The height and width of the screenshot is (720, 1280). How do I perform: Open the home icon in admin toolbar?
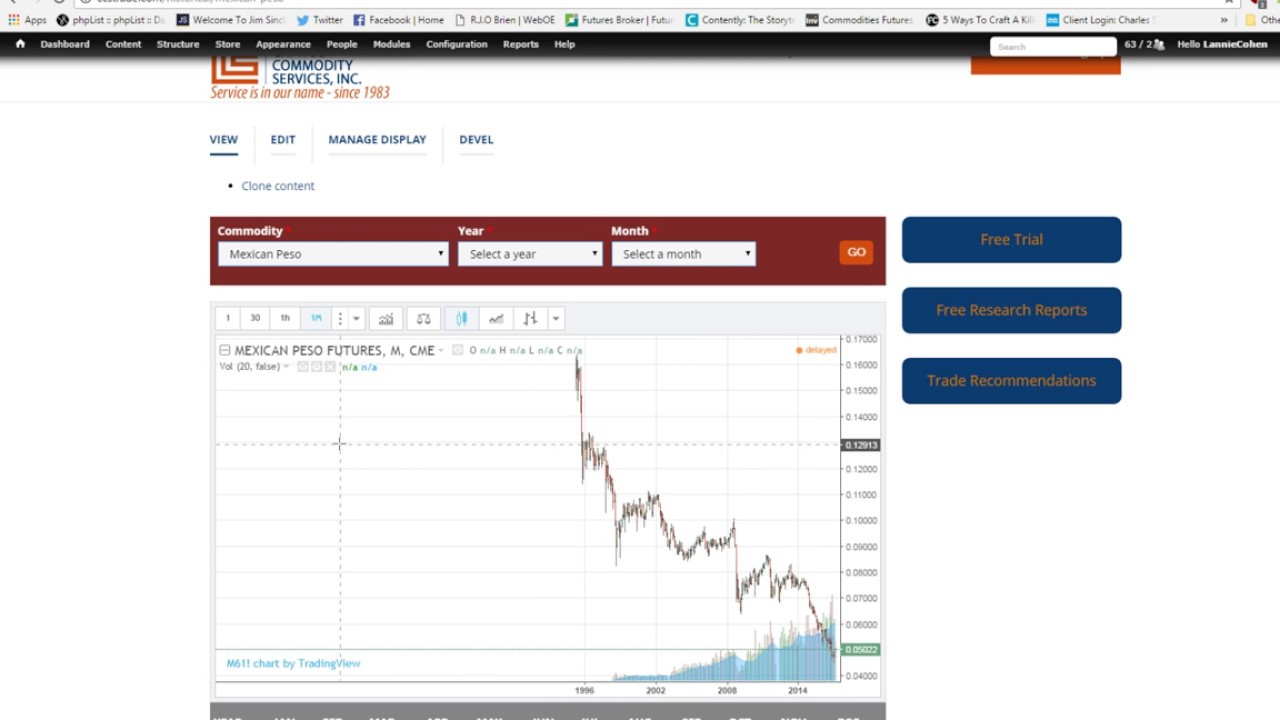20,44
